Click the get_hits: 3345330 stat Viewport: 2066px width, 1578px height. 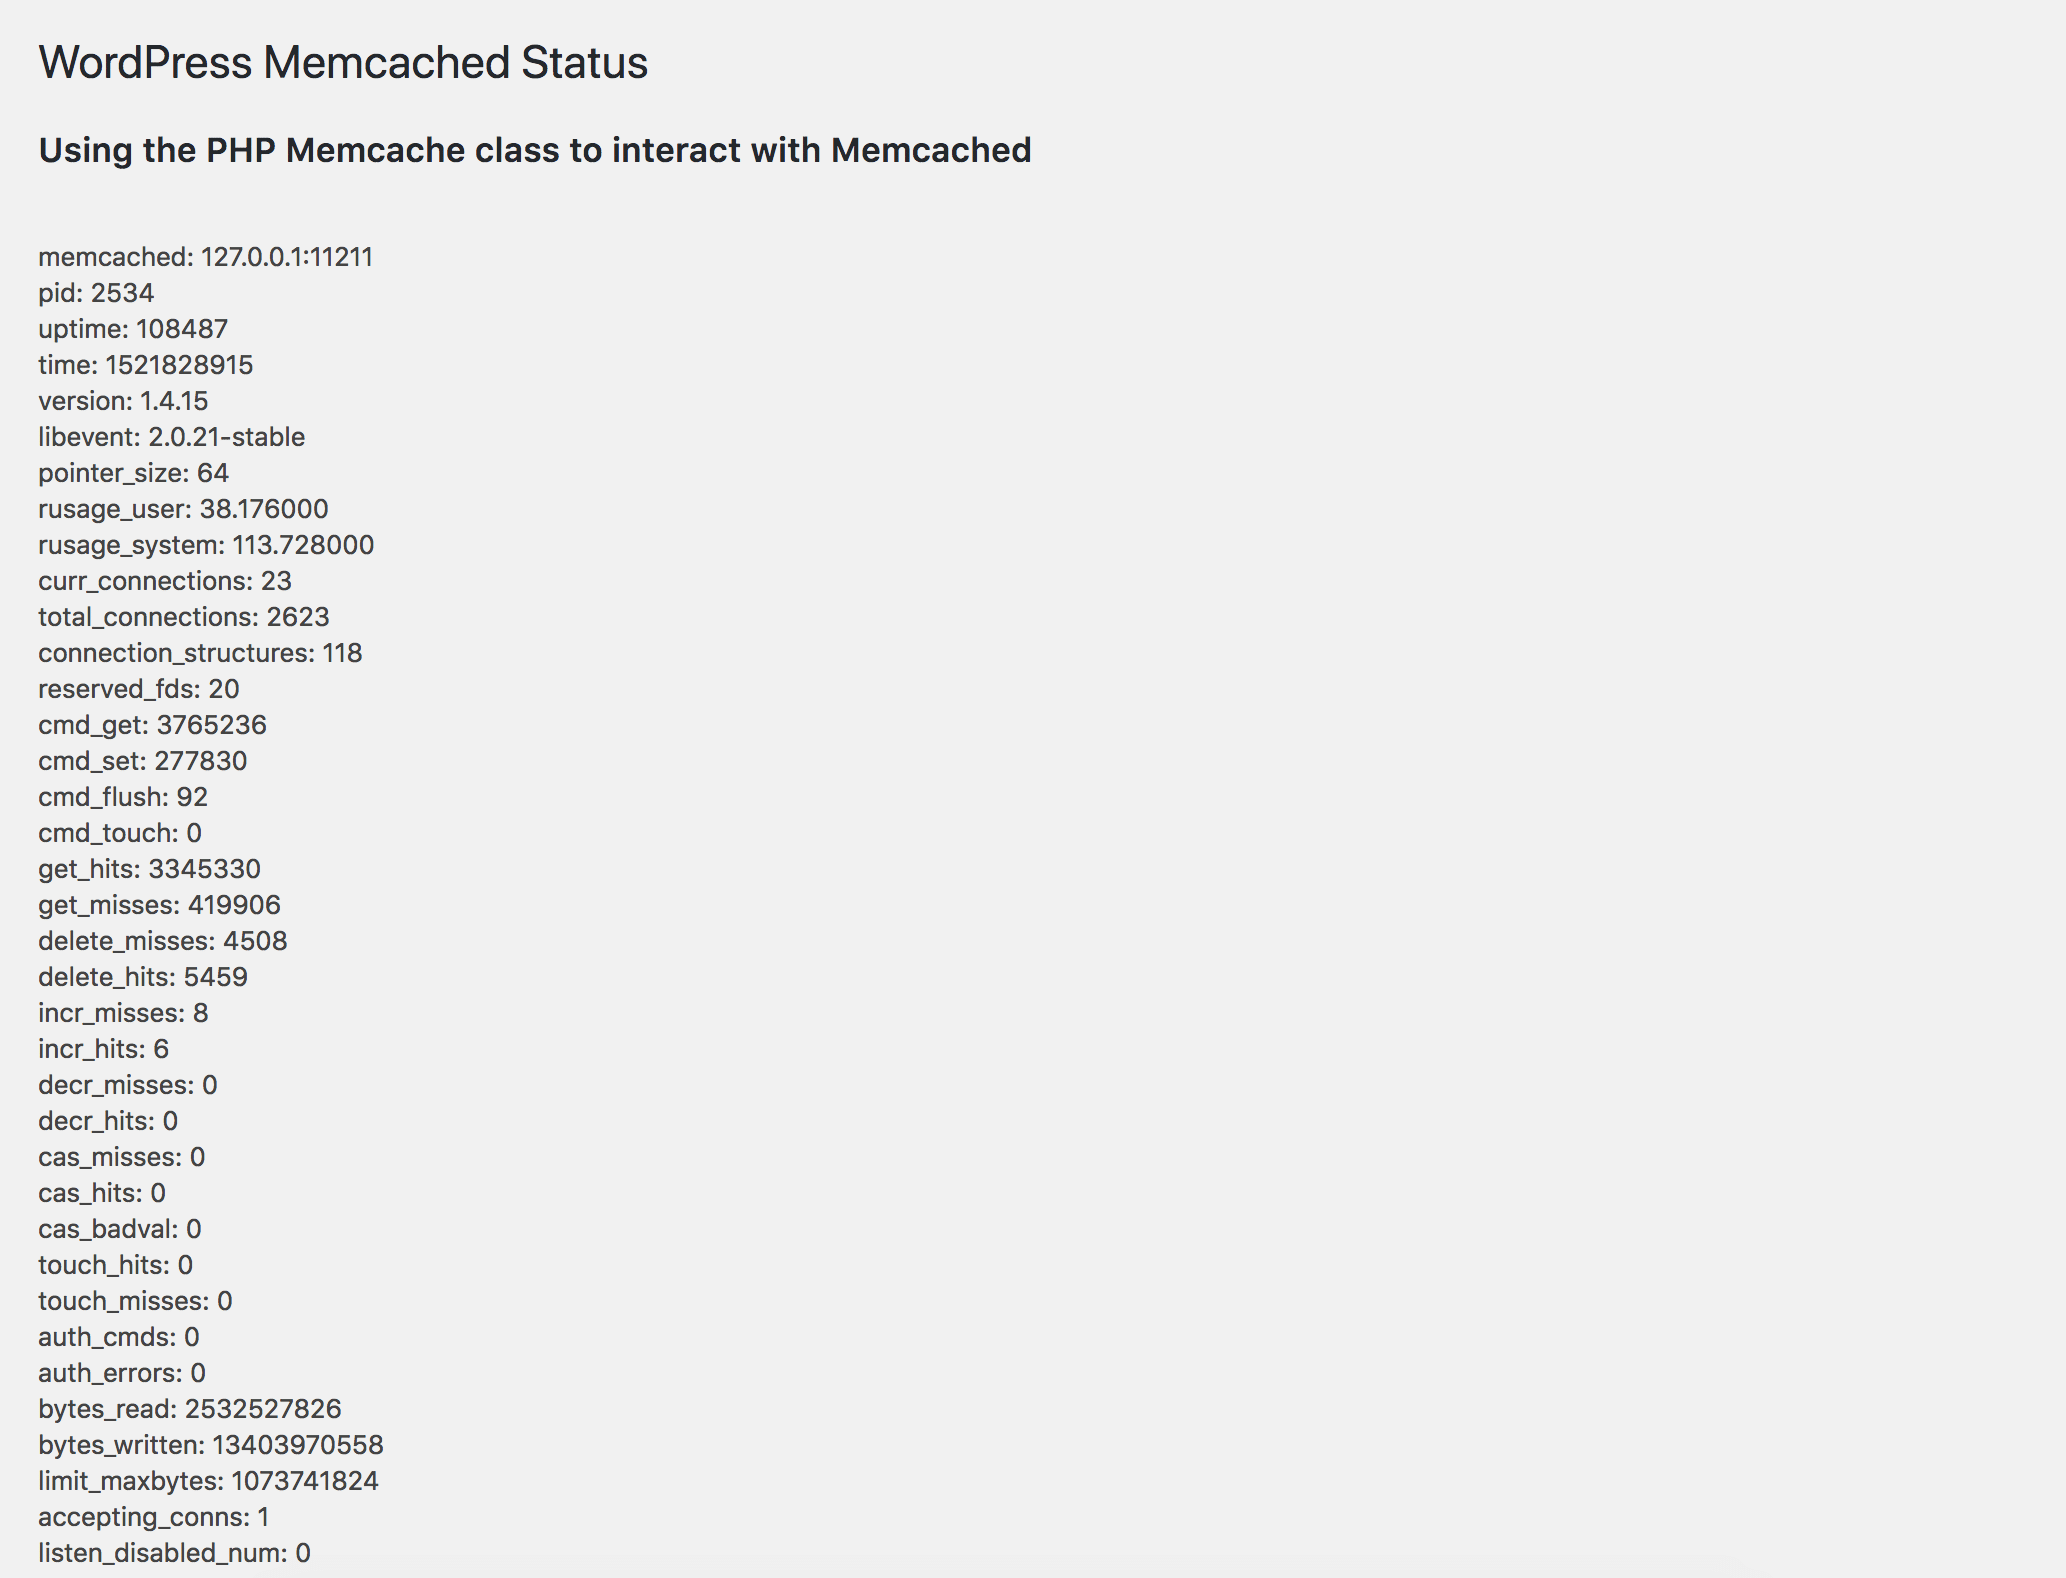pyautogui.click(x=150, y=869)
